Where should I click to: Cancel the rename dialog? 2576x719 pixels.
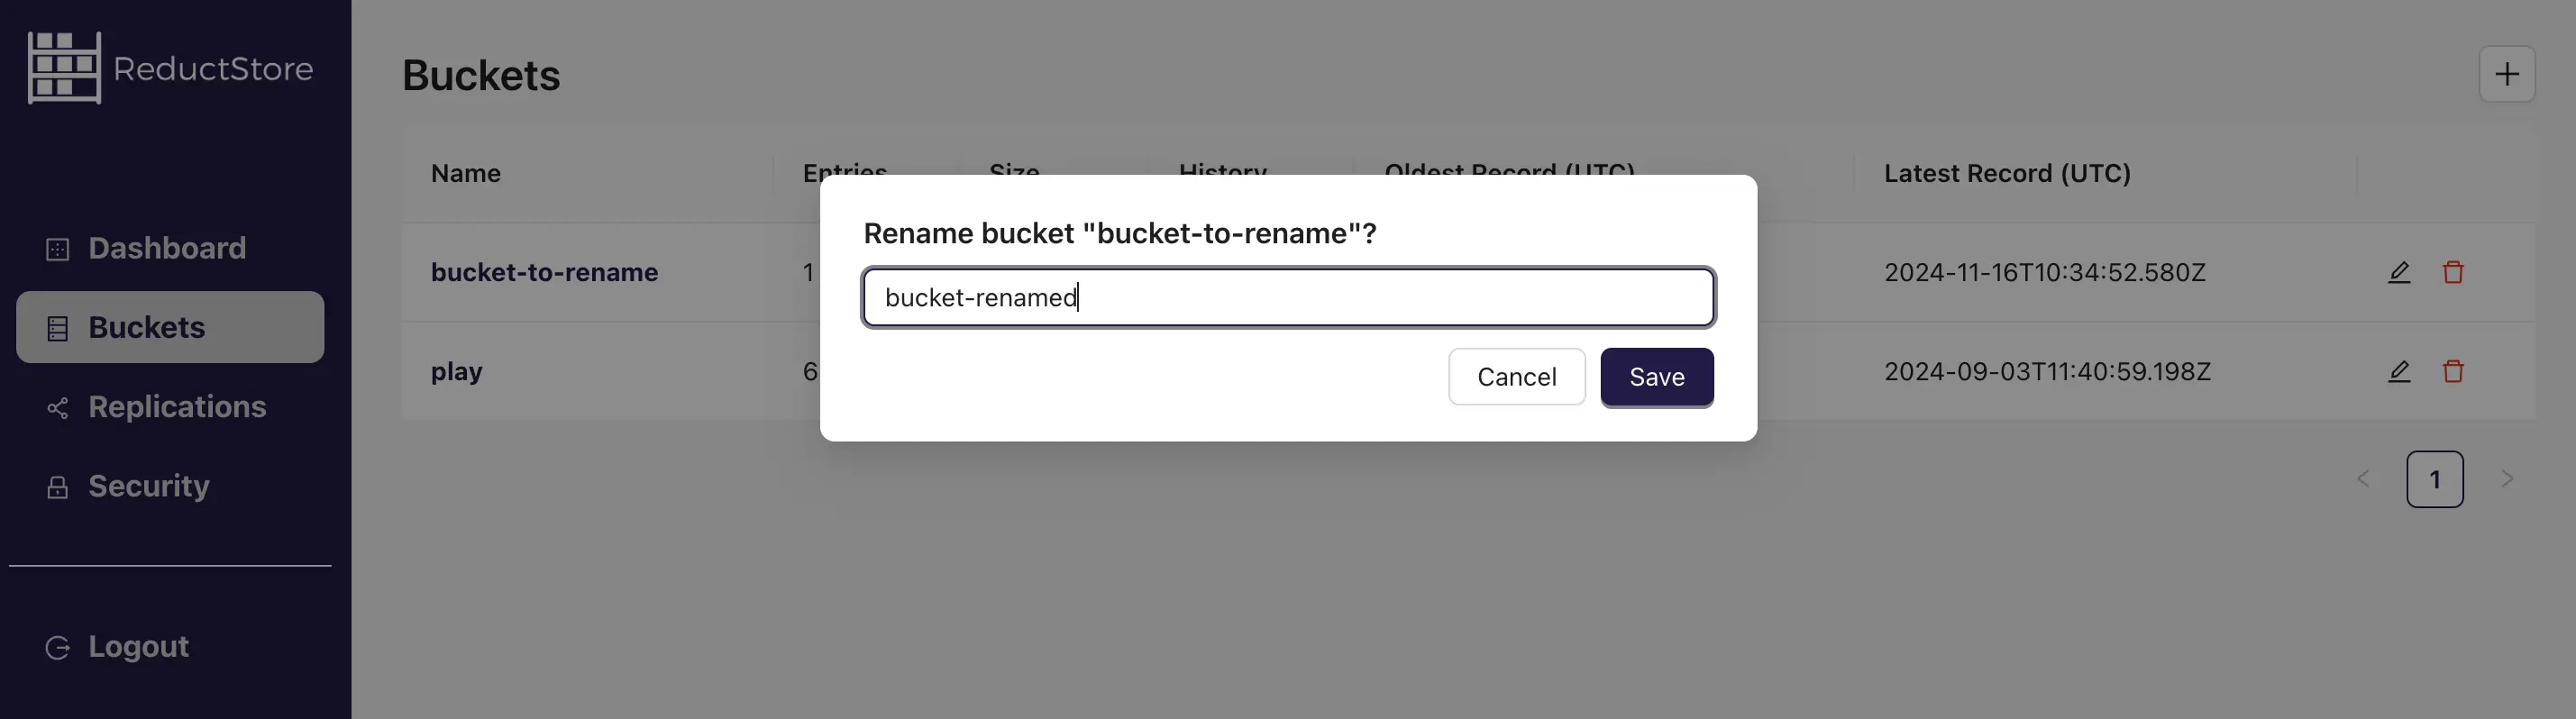click(1517, 377)
